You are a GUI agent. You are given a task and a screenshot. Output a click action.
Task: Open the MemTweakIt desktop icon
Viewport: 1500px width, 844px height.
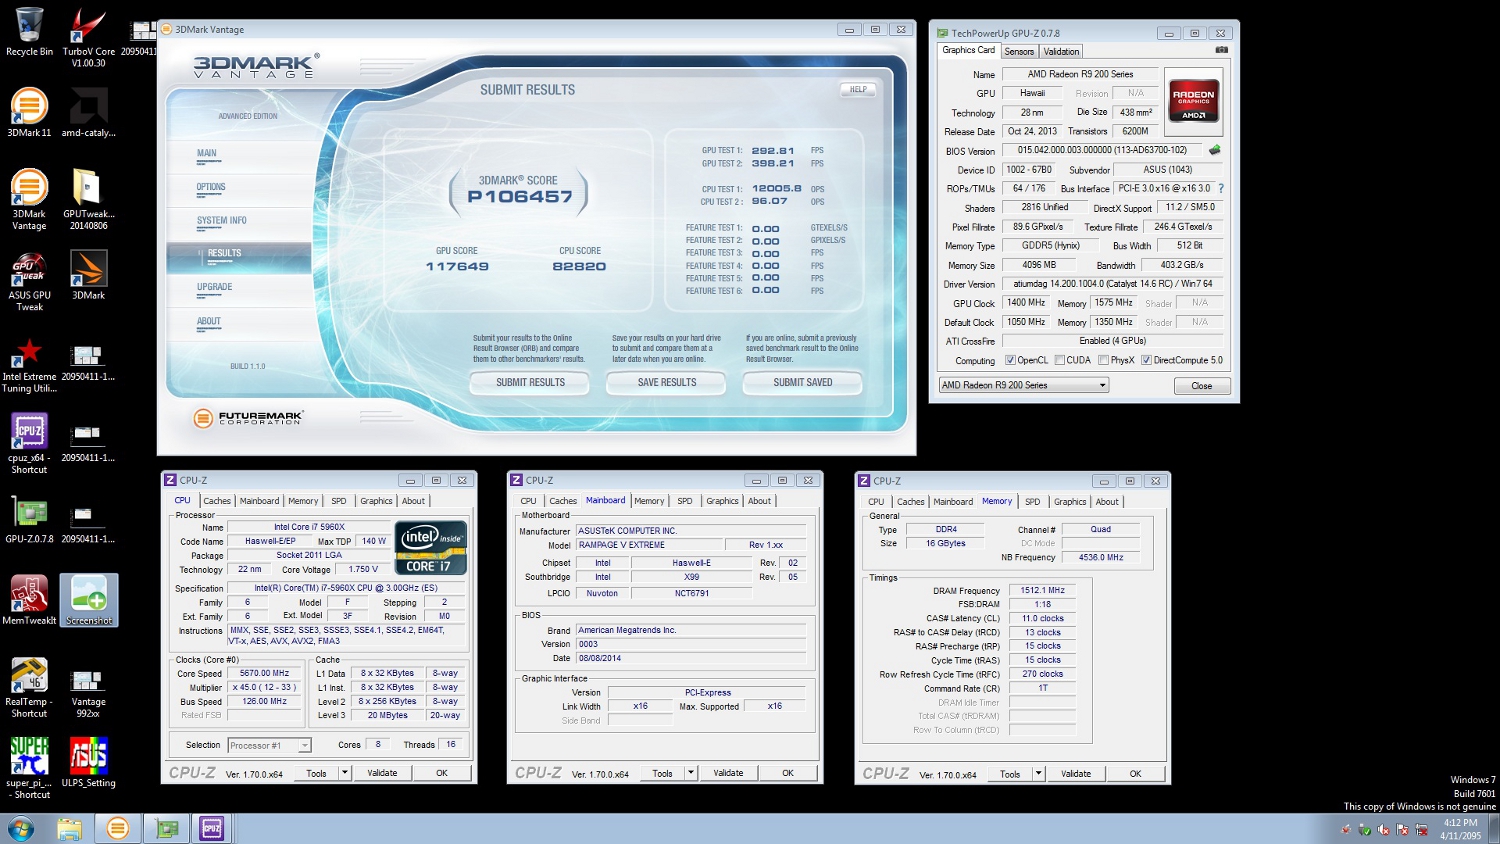29,600
